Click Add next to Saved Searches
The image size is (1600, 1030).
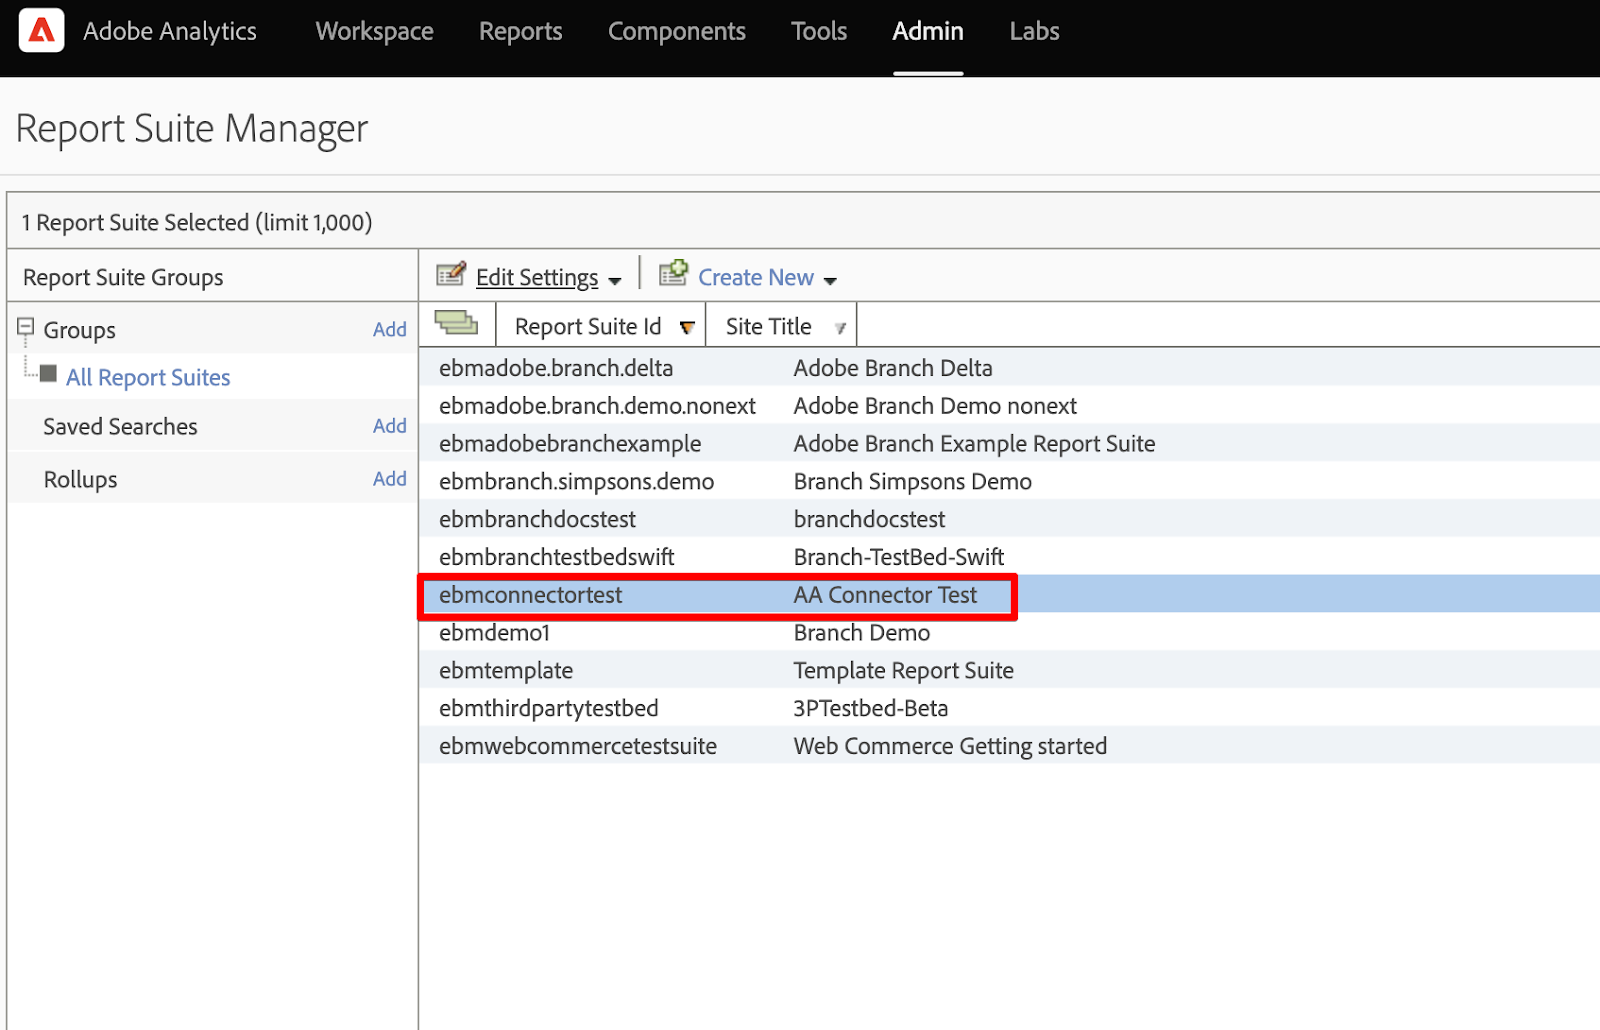[389, 426]
